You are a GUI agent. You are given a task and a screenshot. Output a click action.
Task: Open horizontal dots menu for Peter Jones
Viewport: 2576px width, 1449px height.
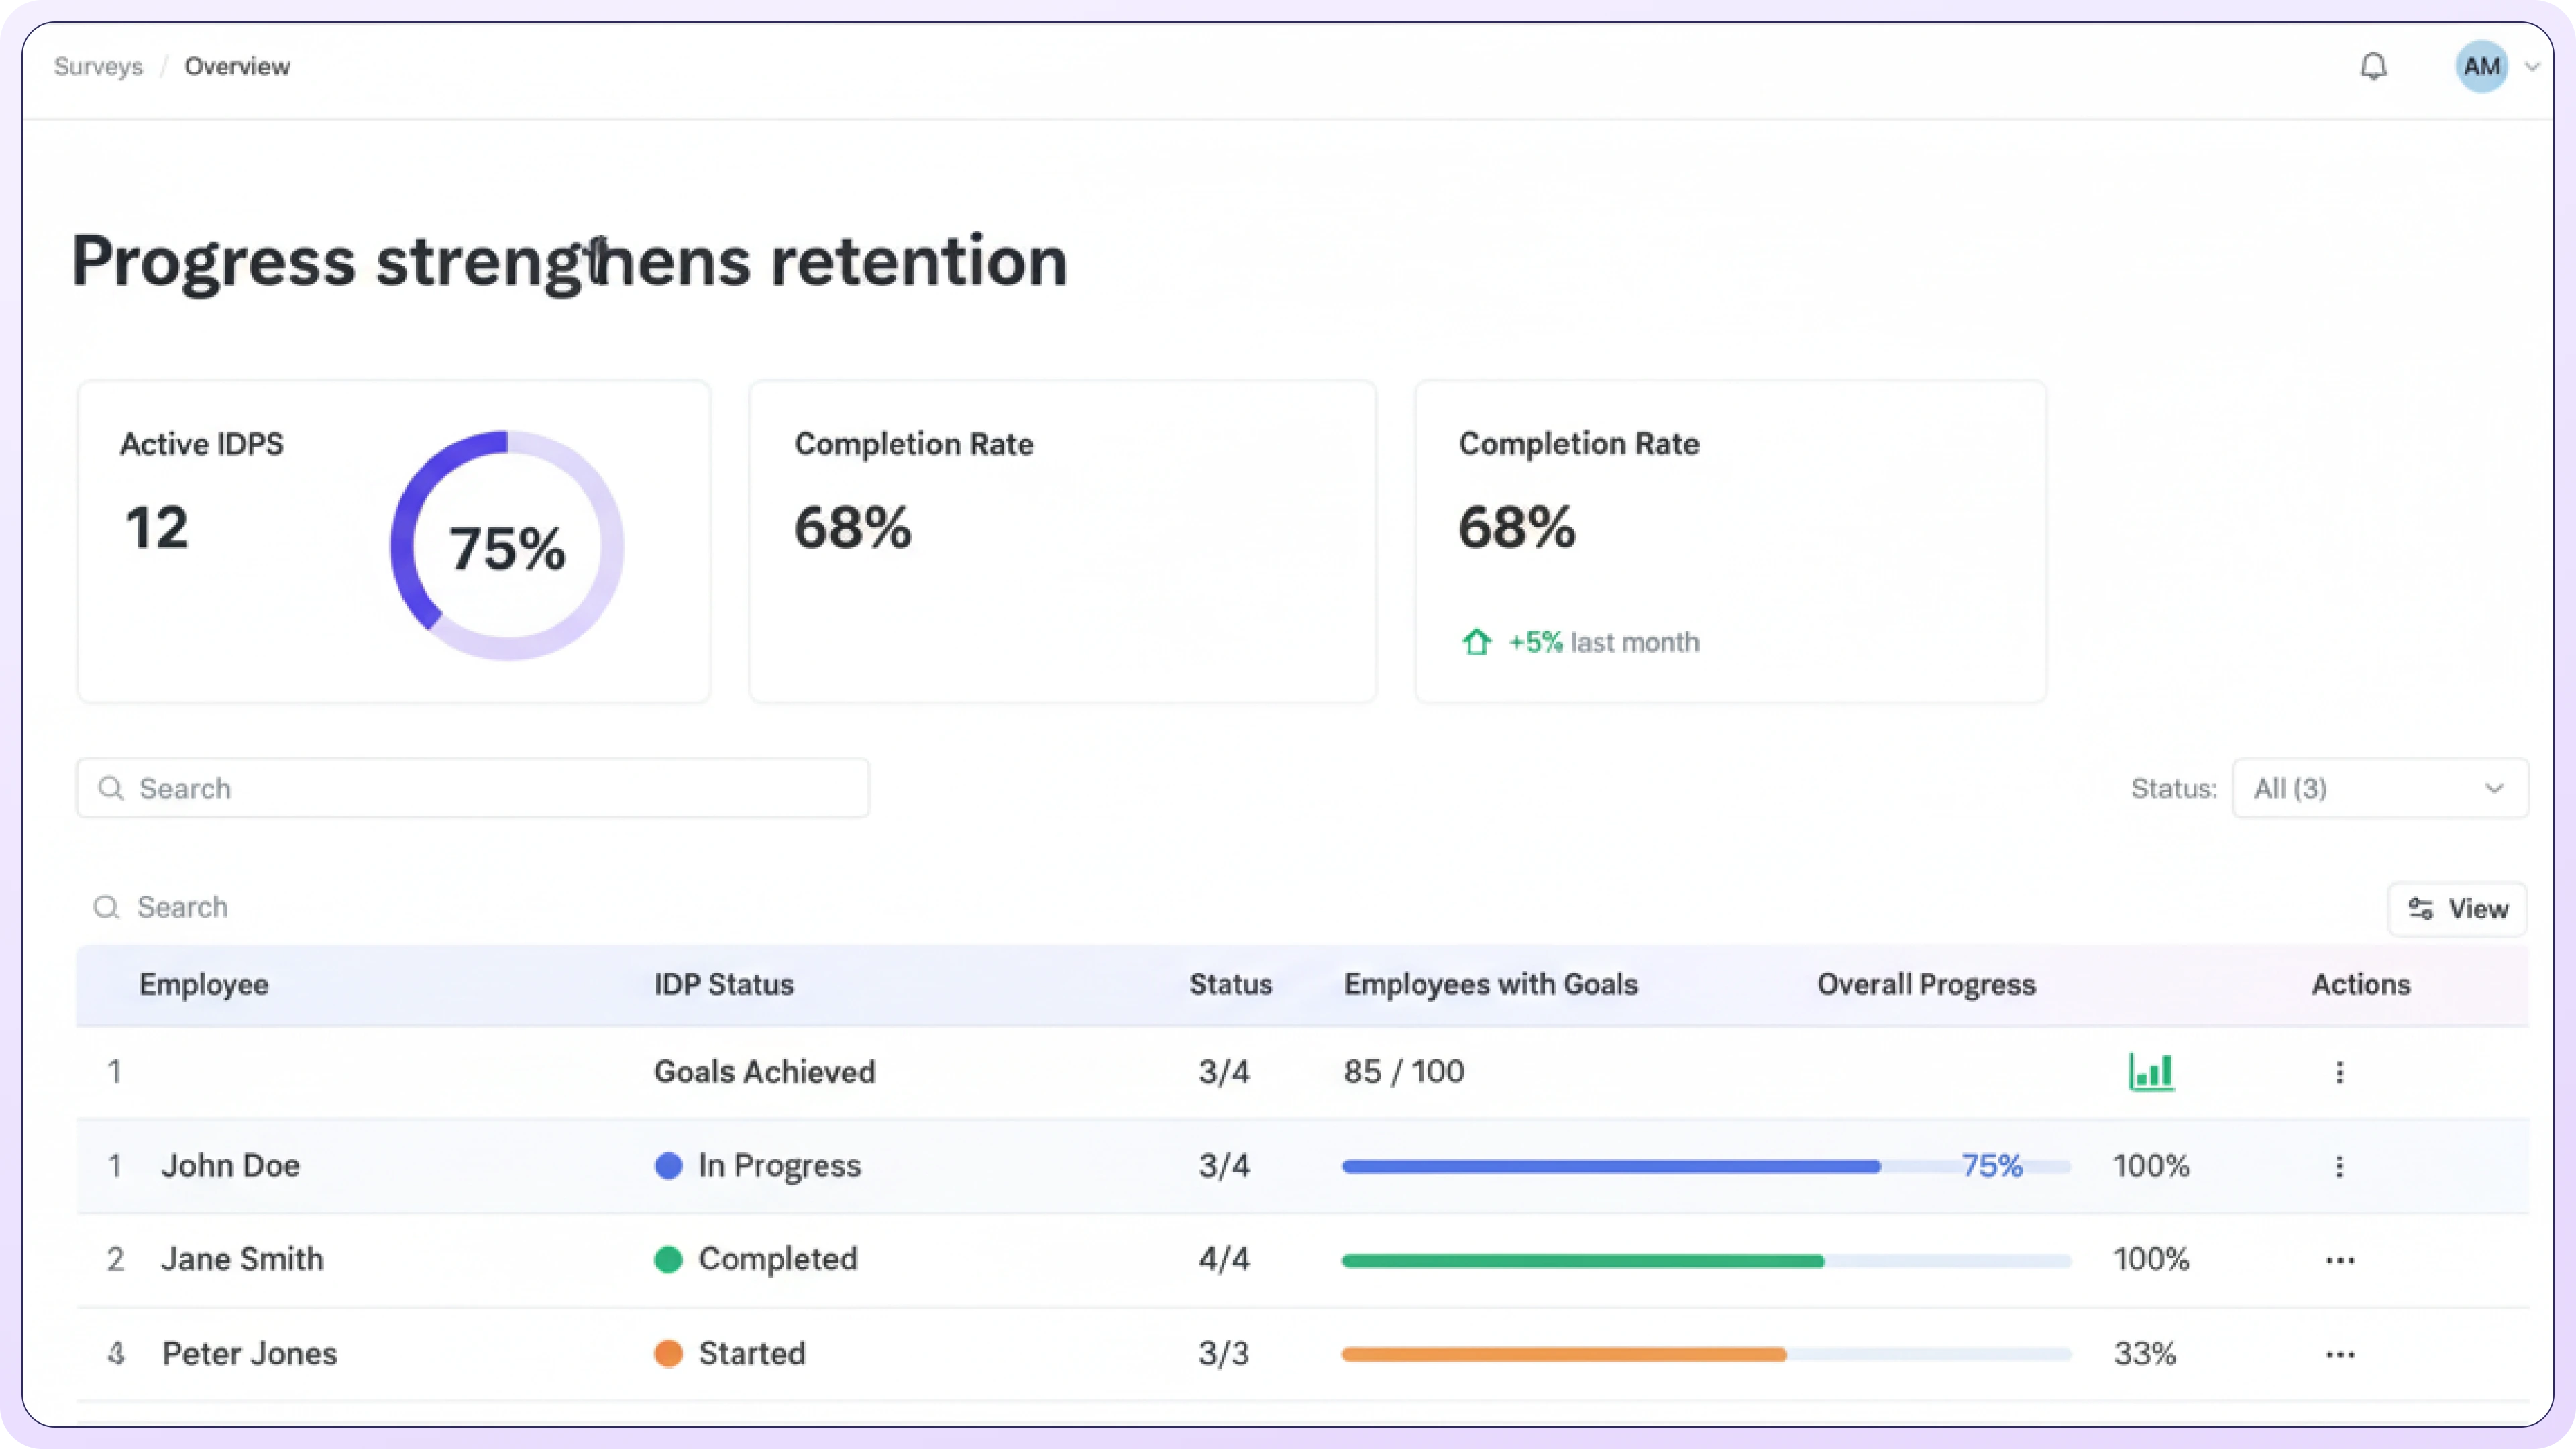[2340, 1354]
